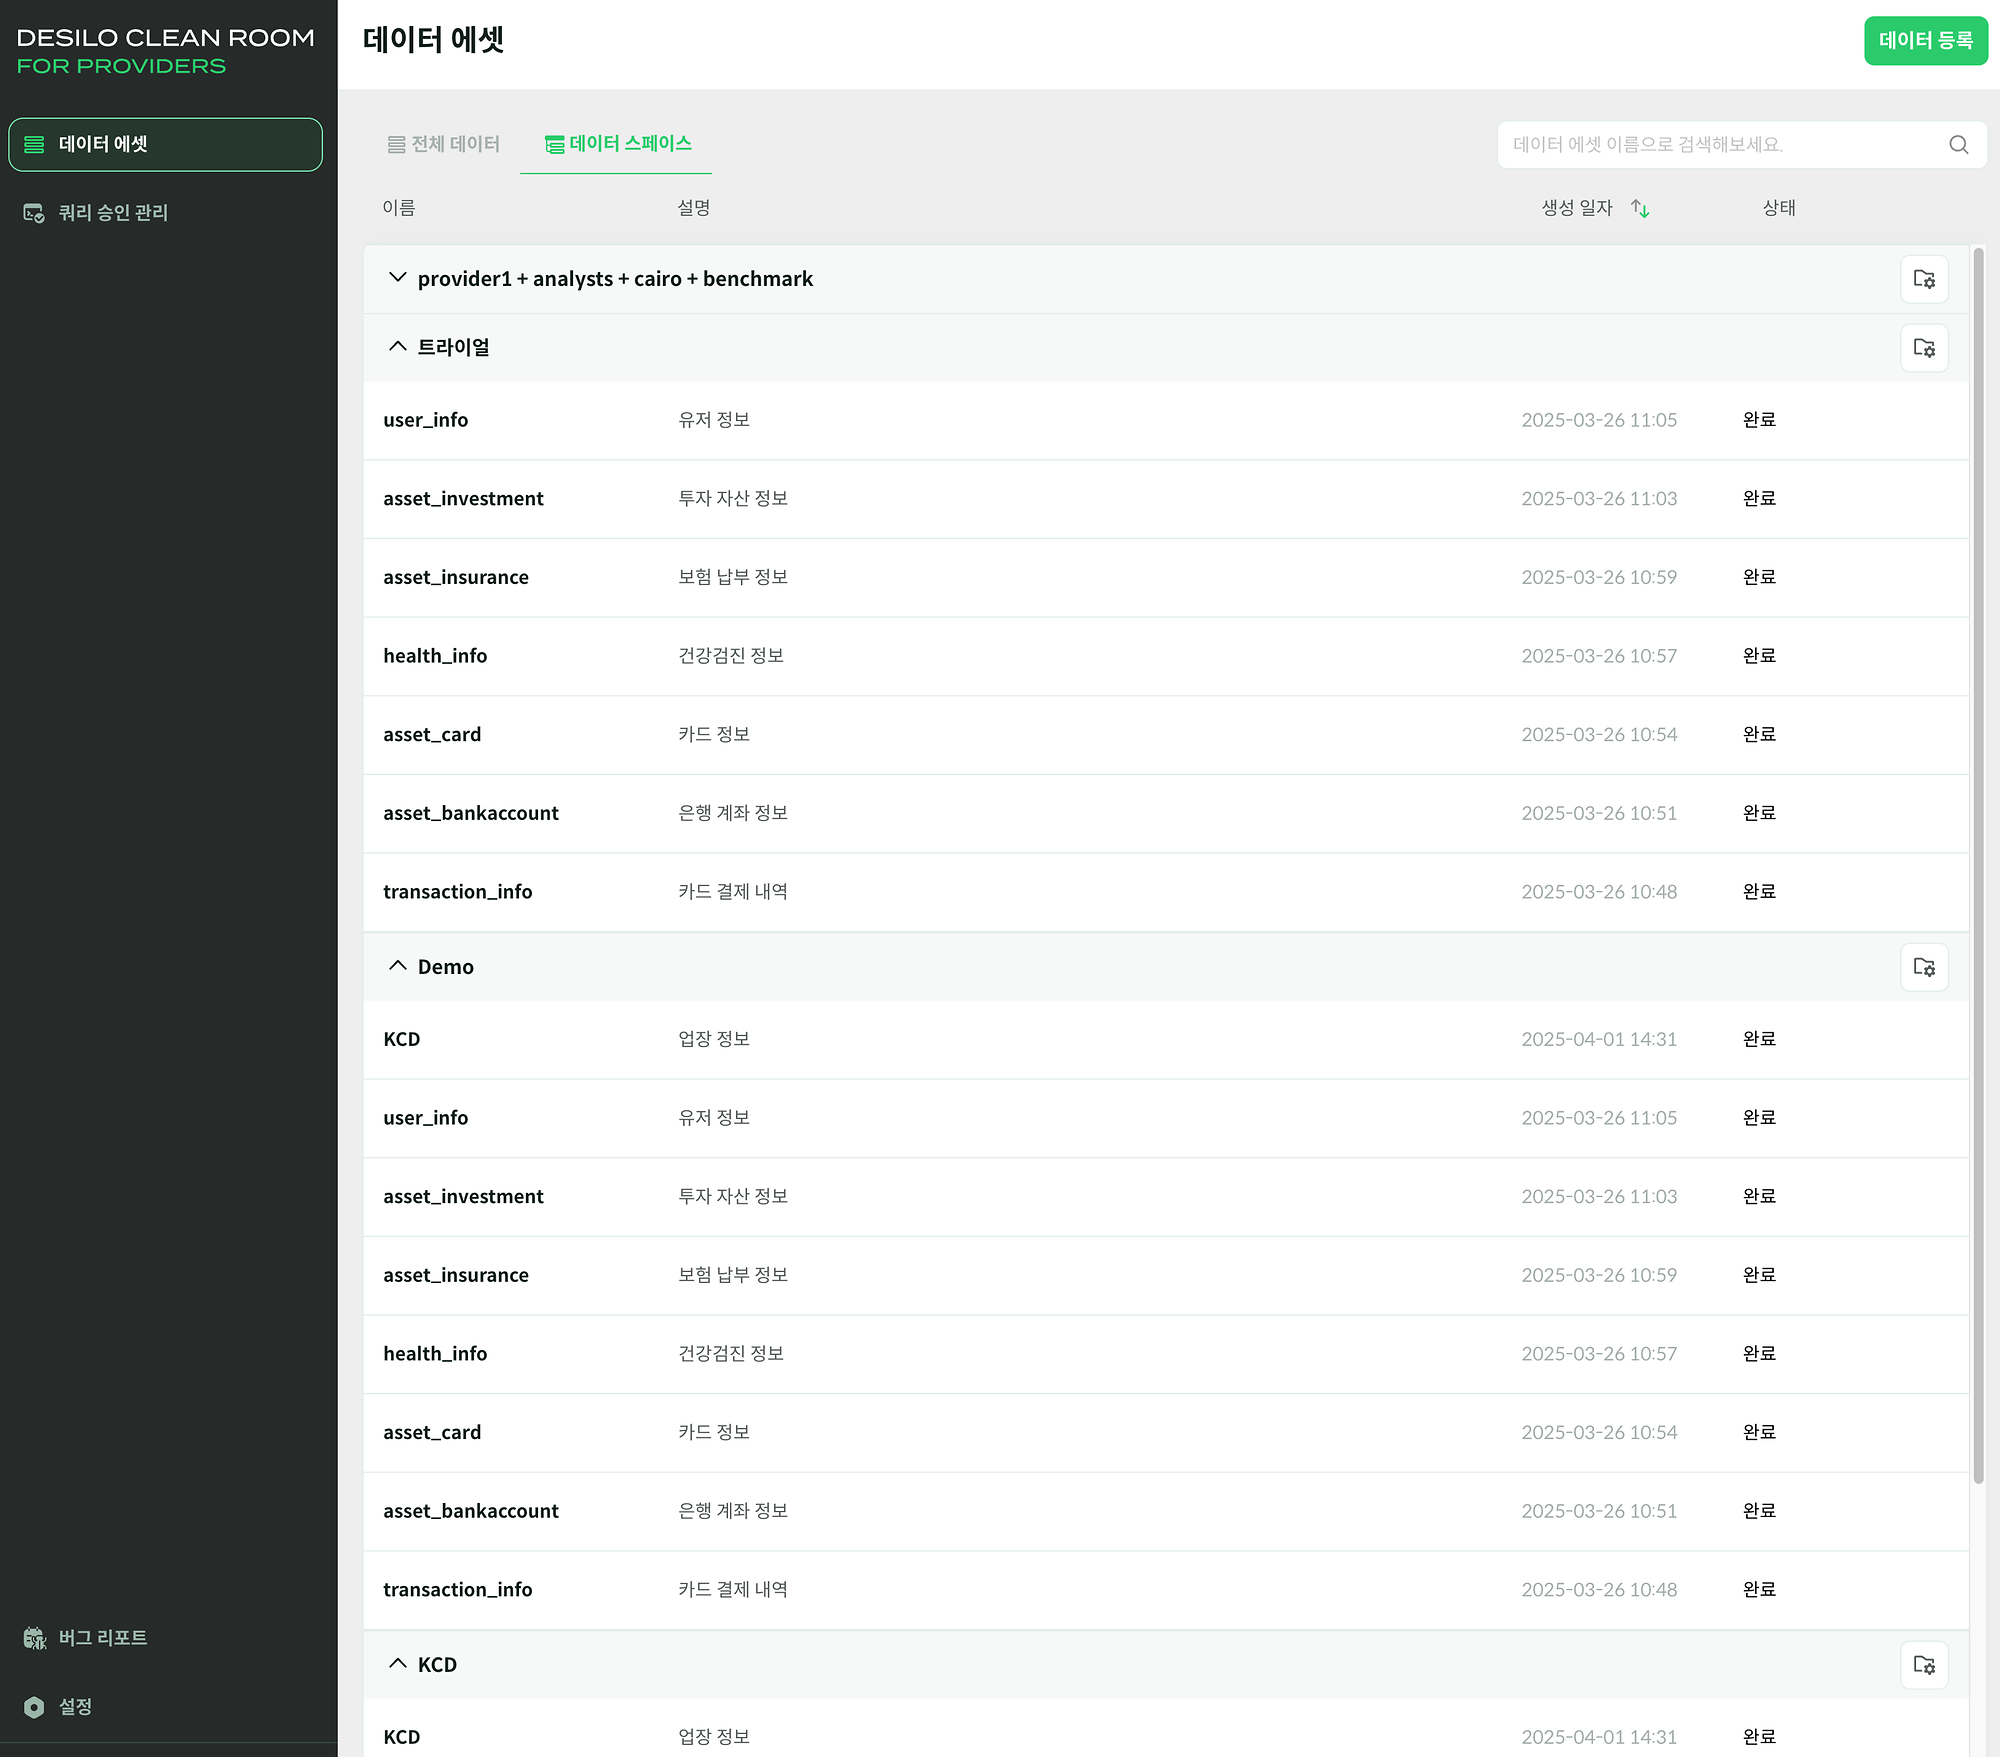Select the 데이터 스페이스 tab
Viewport: 2000px width, 1757px height.
click(618, 144)
